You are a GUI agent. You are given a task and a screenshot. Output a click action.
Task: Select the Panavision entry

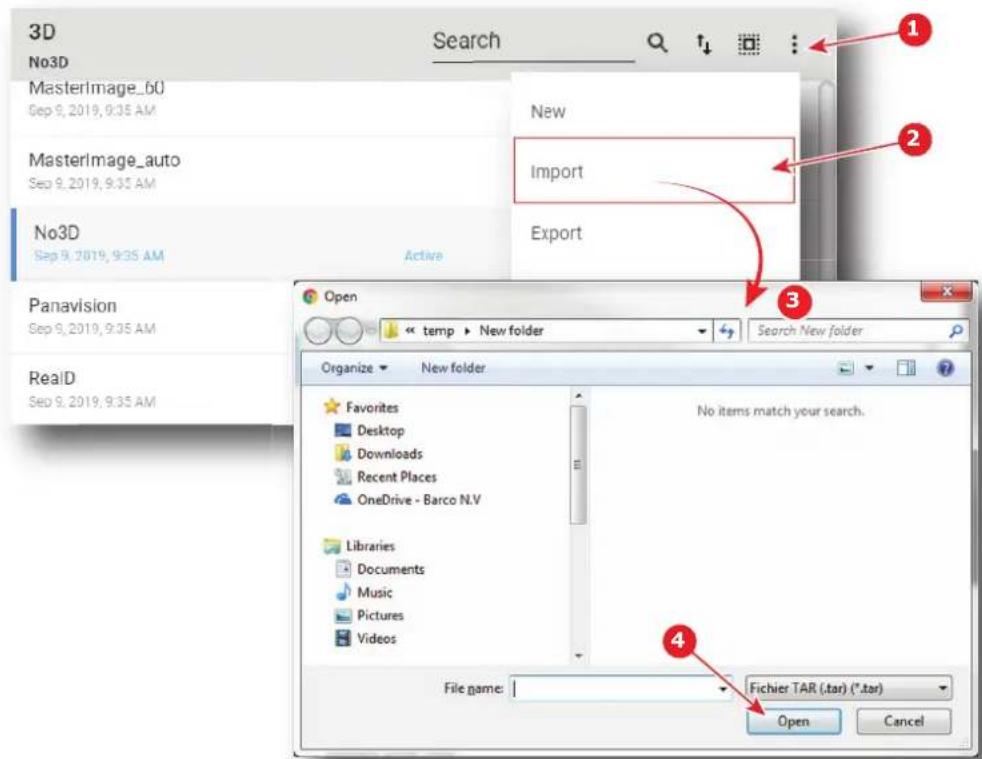[x=153, y=316]
